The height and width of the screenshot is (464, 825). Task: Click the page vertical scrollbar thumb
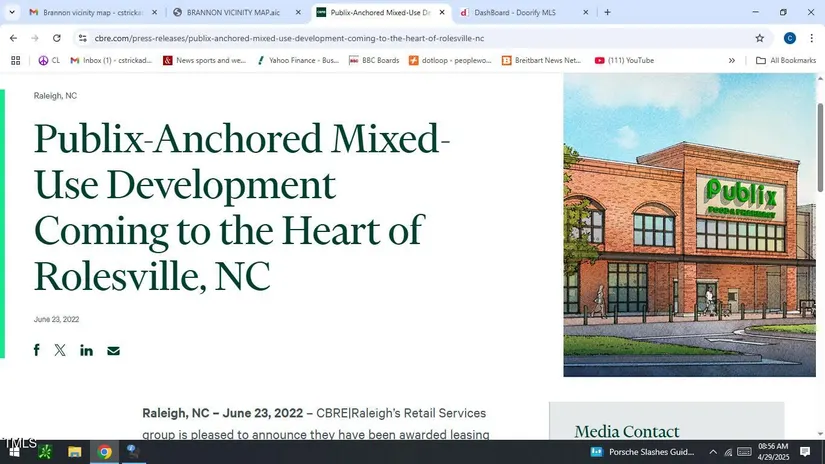coord(820,147)
